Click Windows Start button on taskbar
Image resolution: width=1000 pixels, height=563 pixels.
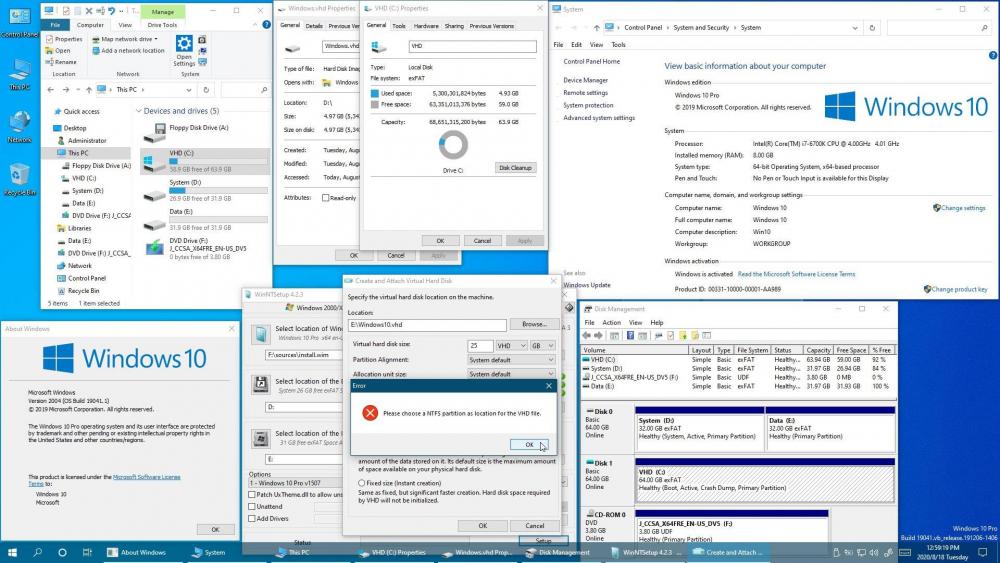tap(12, 552)
